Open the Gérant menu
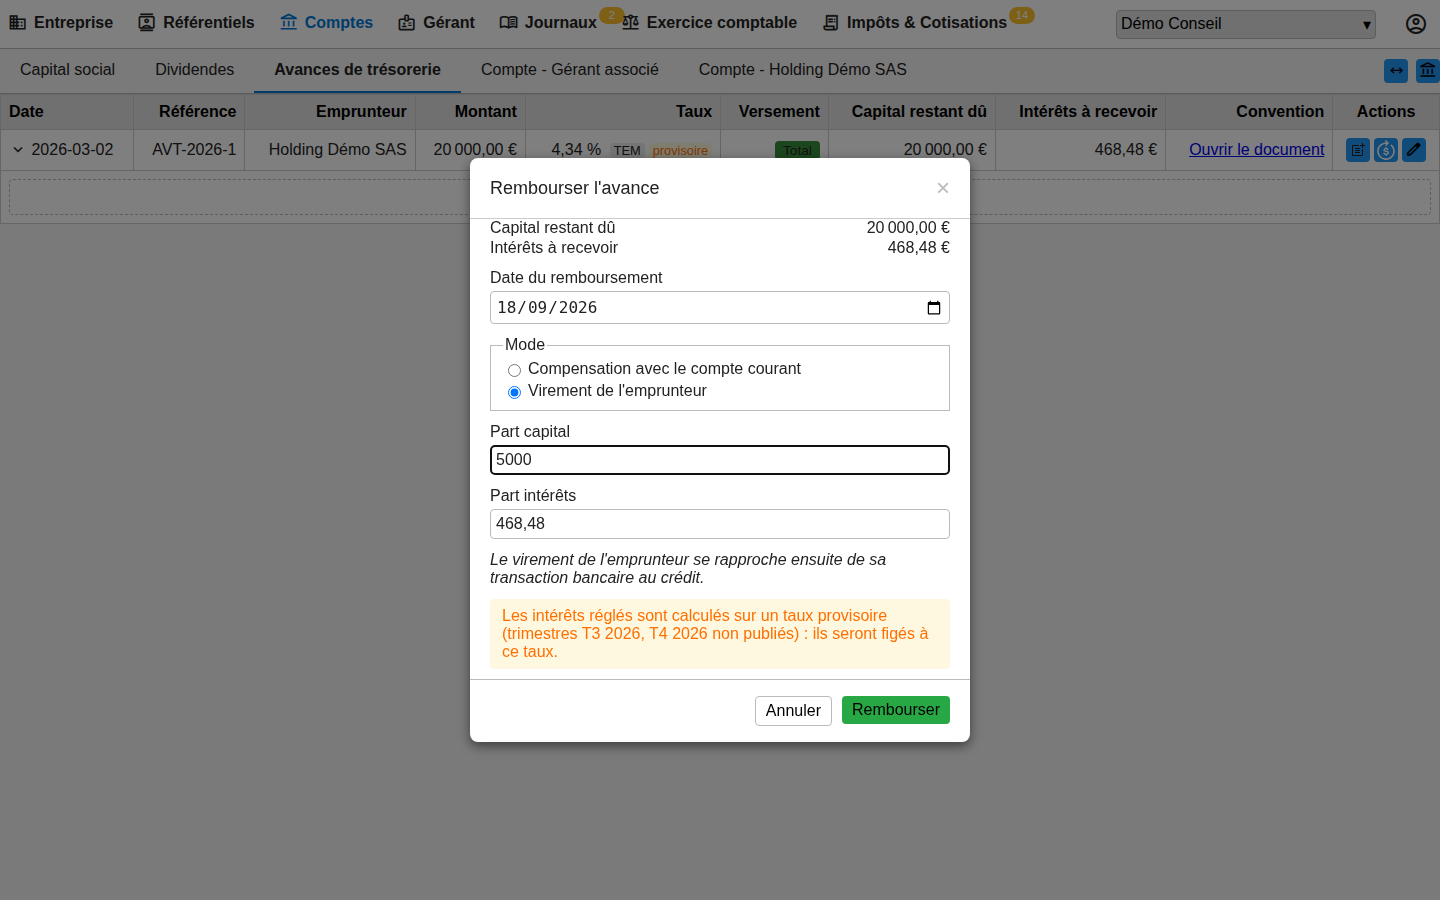 click(436, 22)
